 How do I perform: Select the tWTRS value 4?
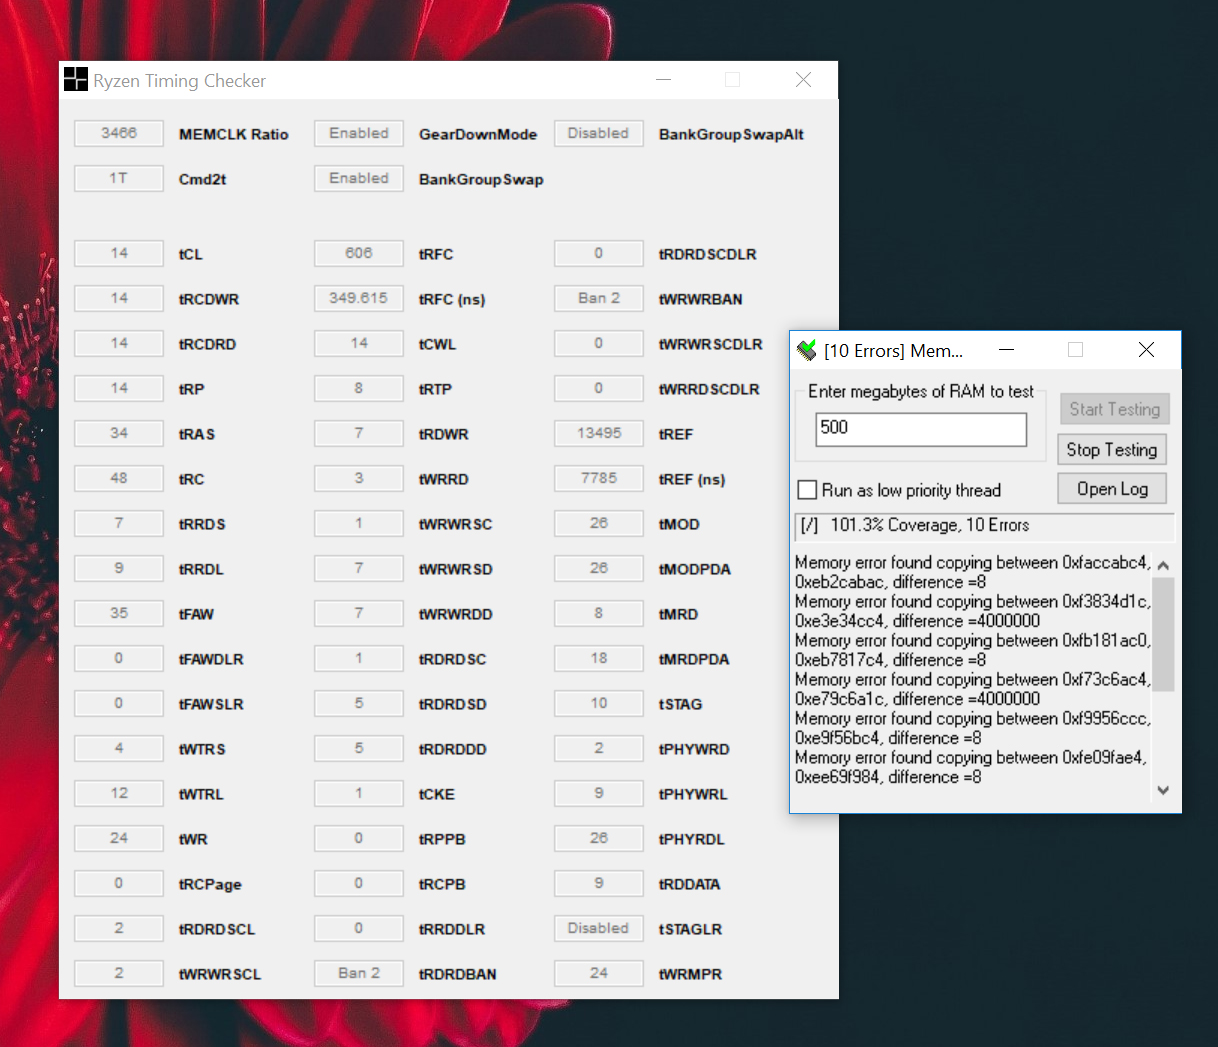[119, 748]
